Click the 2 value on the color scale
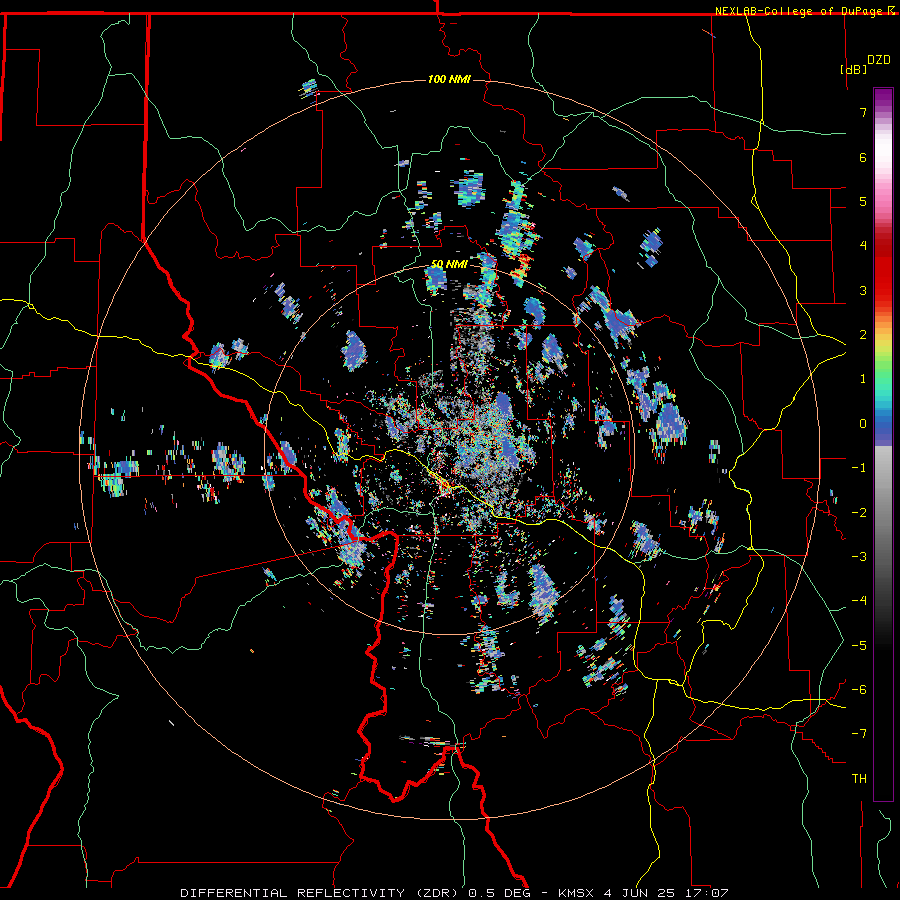Image resolution: width=900 pixels, height=900 pixels. pos(863,335)
